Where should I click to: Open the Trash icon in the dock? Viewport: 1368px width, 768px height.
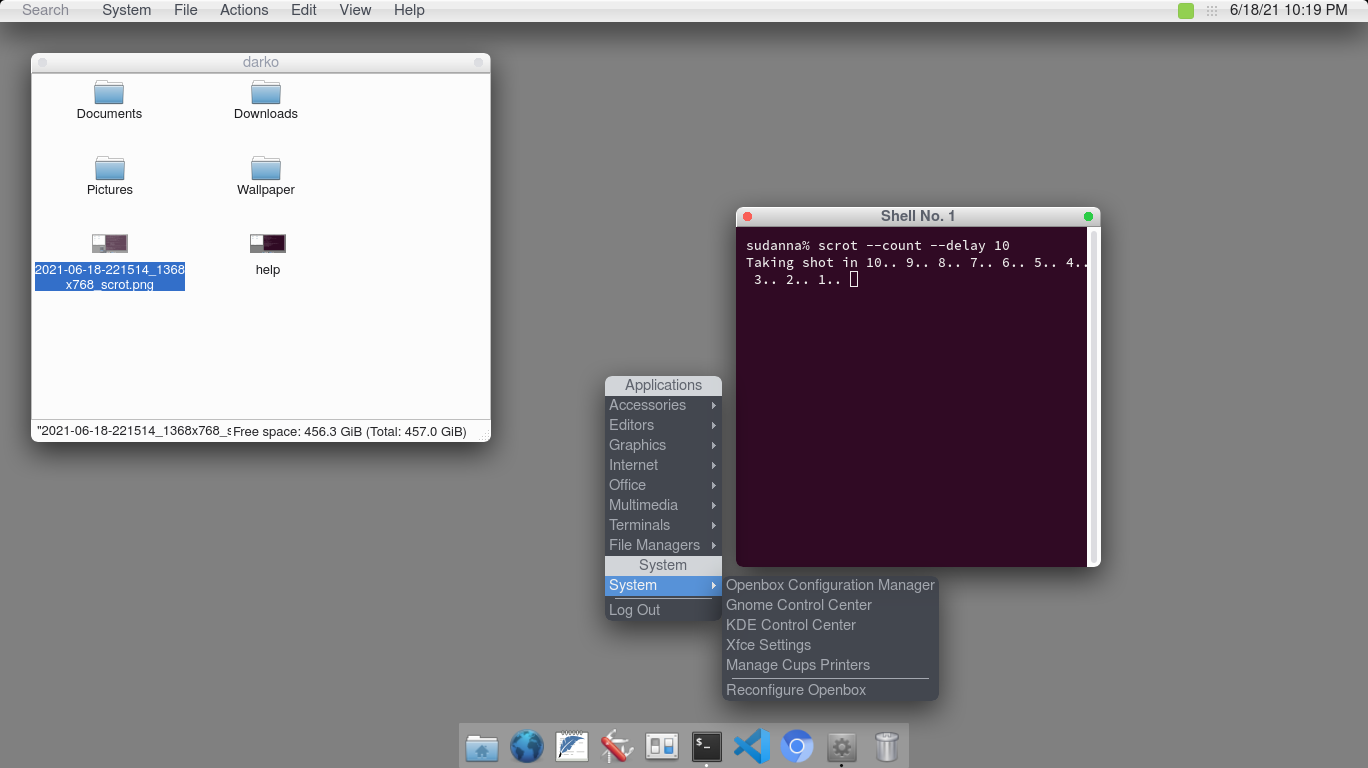pos(886,746)
